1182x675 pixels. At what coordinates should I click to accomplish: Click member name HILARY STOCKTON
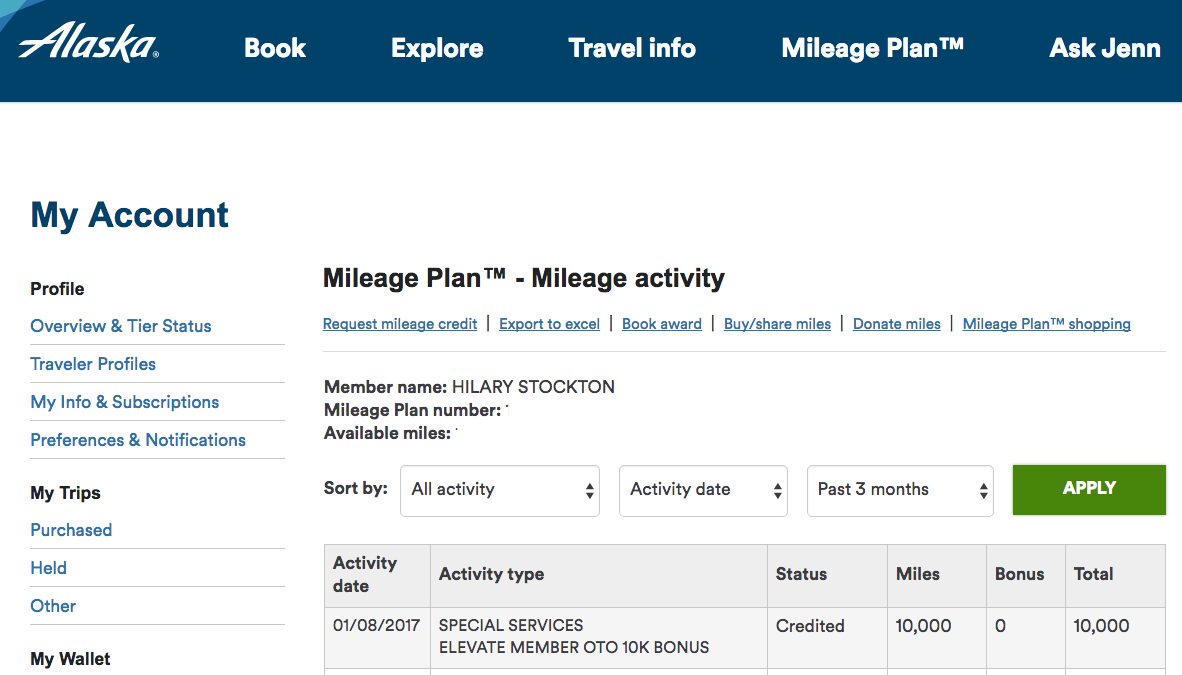[x=533, y=387]
